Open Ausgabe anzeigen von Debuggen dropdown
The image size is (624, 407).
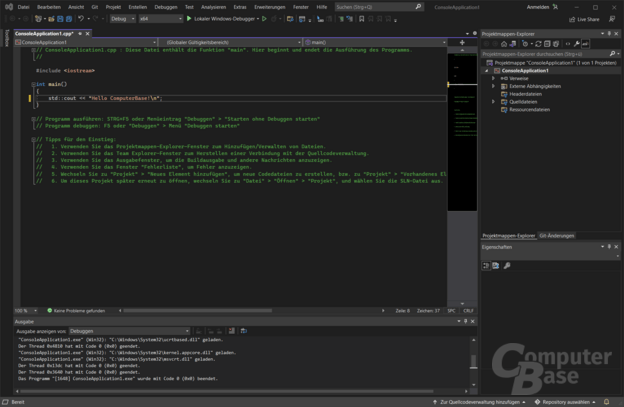(x=129, y=331)
